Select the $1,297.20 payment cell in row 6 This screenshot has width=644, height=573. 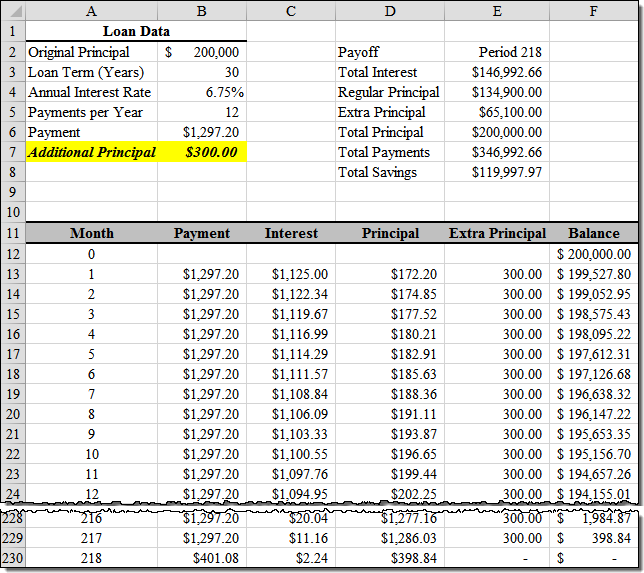(x=202, y=132)
